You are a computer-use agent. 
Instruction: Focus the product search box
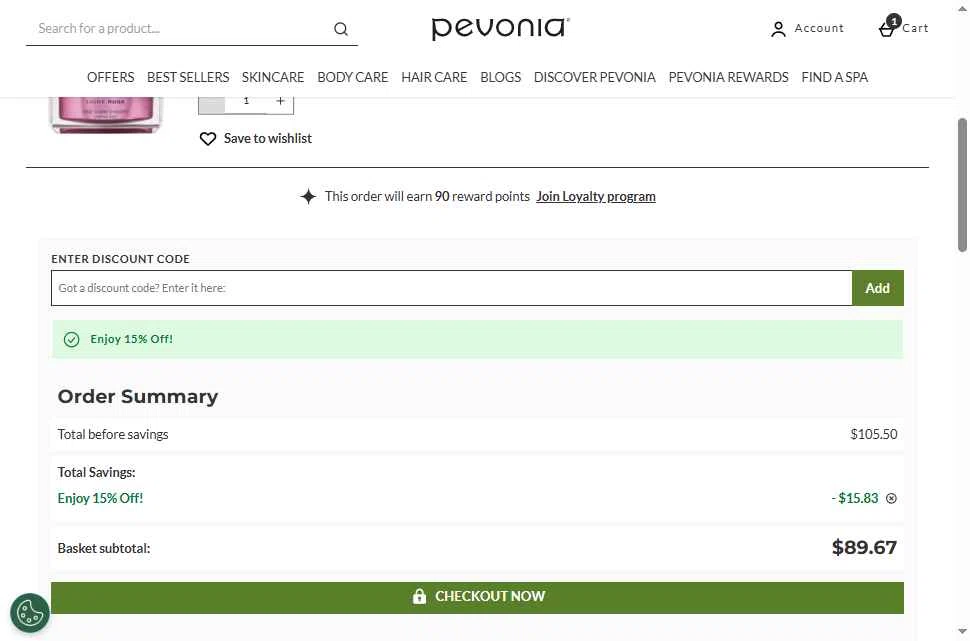(x=180, y=29)
